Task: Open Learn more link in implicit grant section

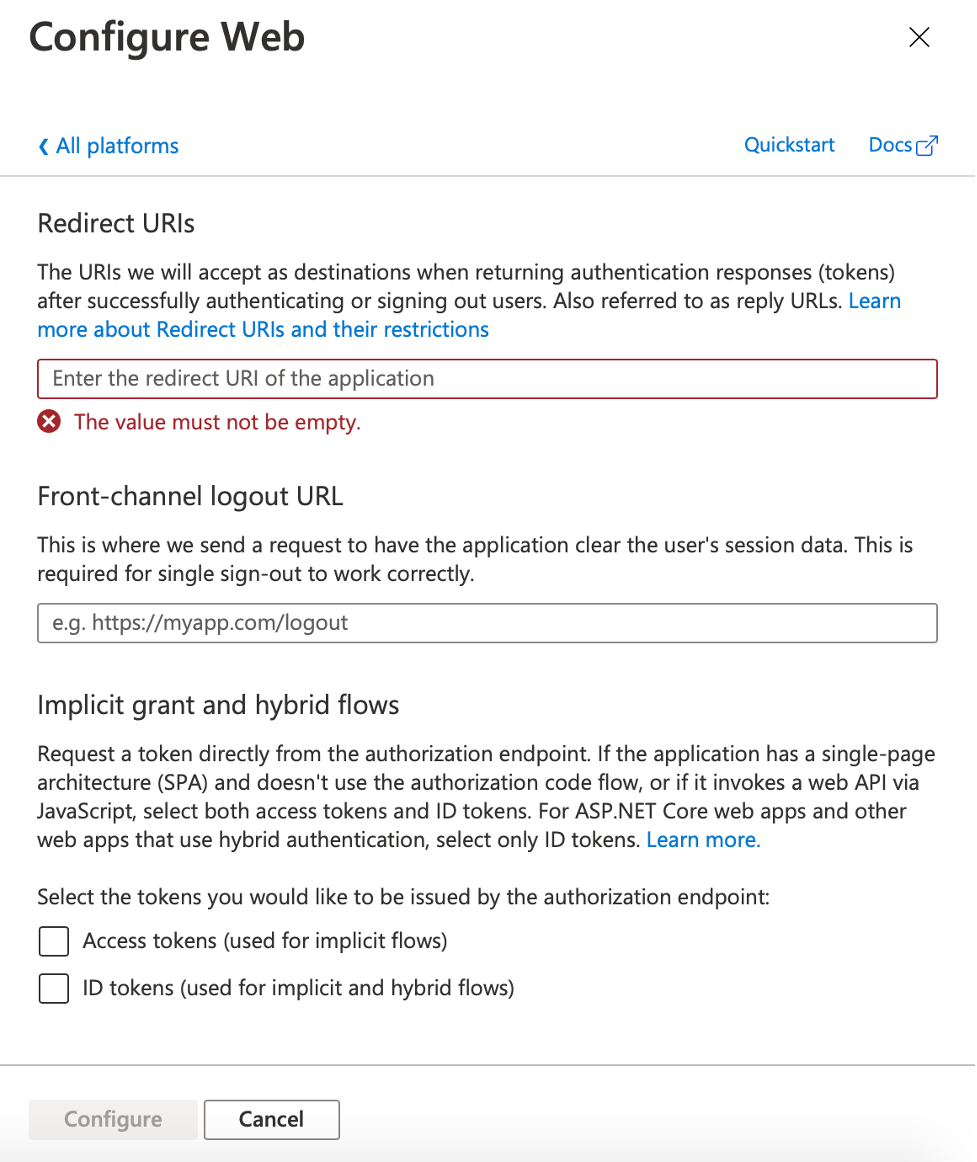Action: (x=703, y=840)
